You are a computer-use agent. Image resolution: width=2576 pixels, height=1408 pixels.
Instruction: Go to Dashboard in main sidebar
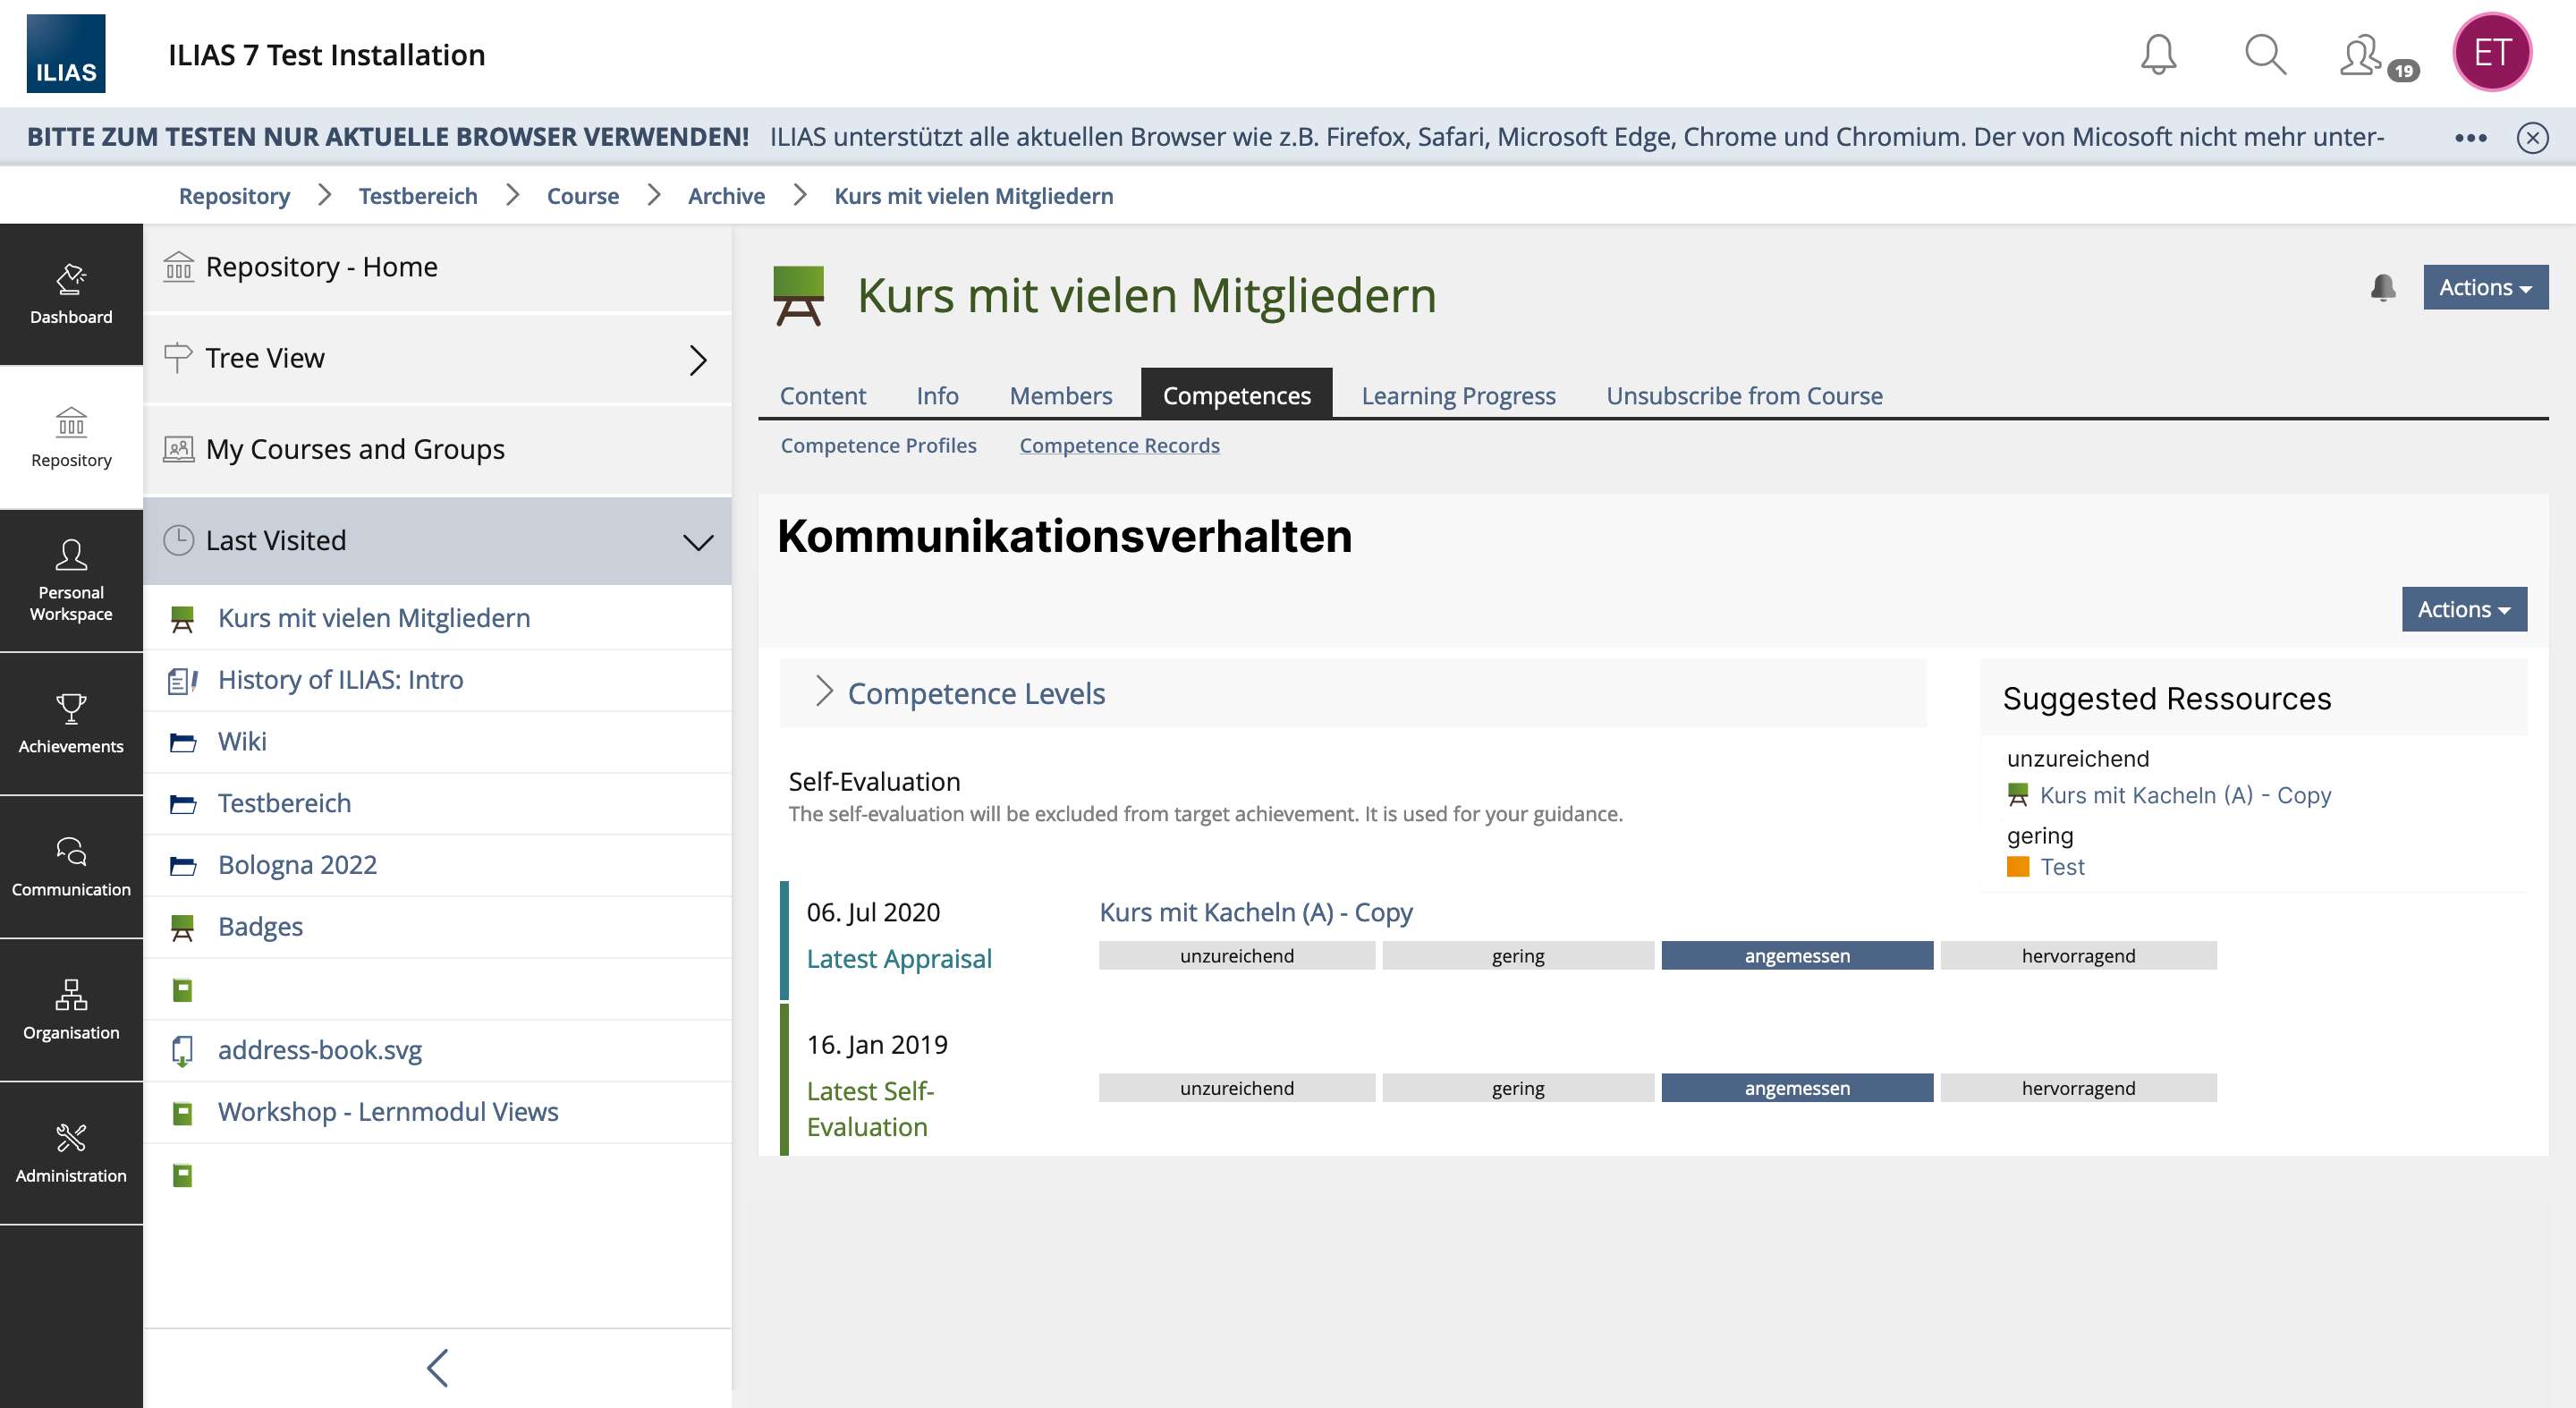pyautogui.click(x=71, y=294)
